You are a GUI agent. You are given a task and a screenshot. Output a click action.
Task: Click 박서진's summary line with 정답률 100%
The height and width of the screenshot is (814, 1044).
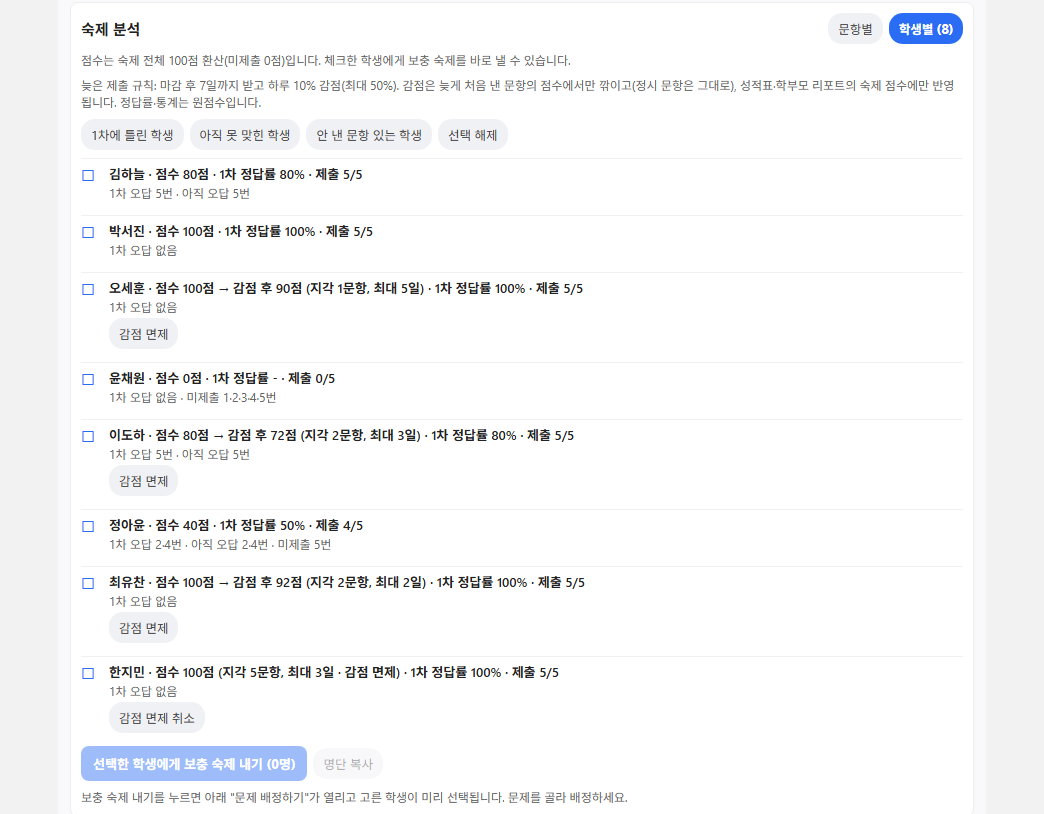[x=241, y=232]
